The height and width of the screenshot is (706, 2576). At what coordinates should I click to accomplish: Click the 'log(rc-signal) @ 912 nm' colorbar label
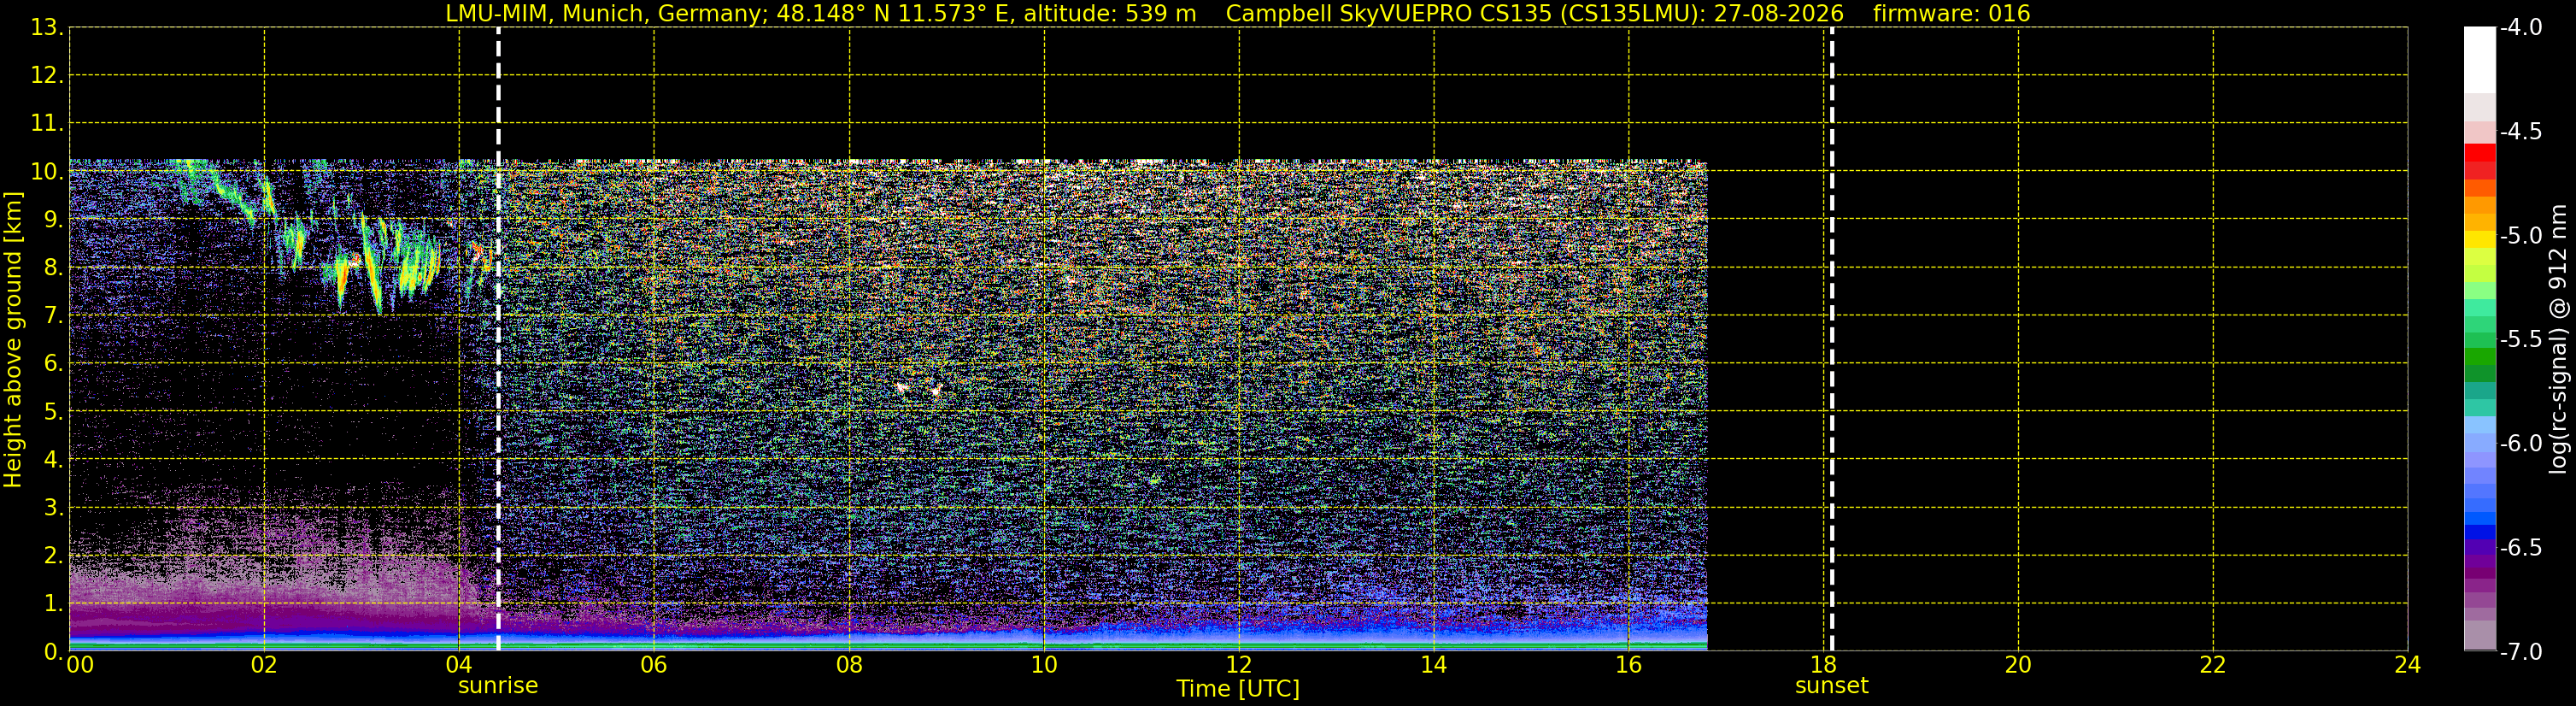2558,339
